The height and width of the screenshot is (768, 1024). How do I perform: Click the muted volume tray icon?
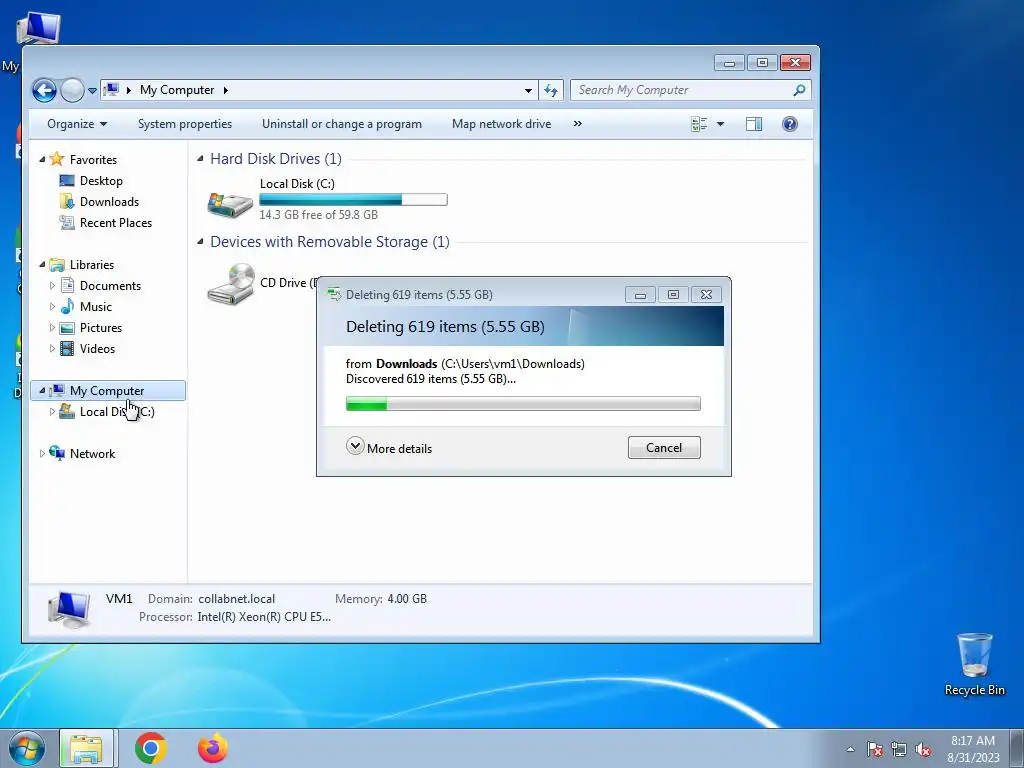(x=923, y=749)
